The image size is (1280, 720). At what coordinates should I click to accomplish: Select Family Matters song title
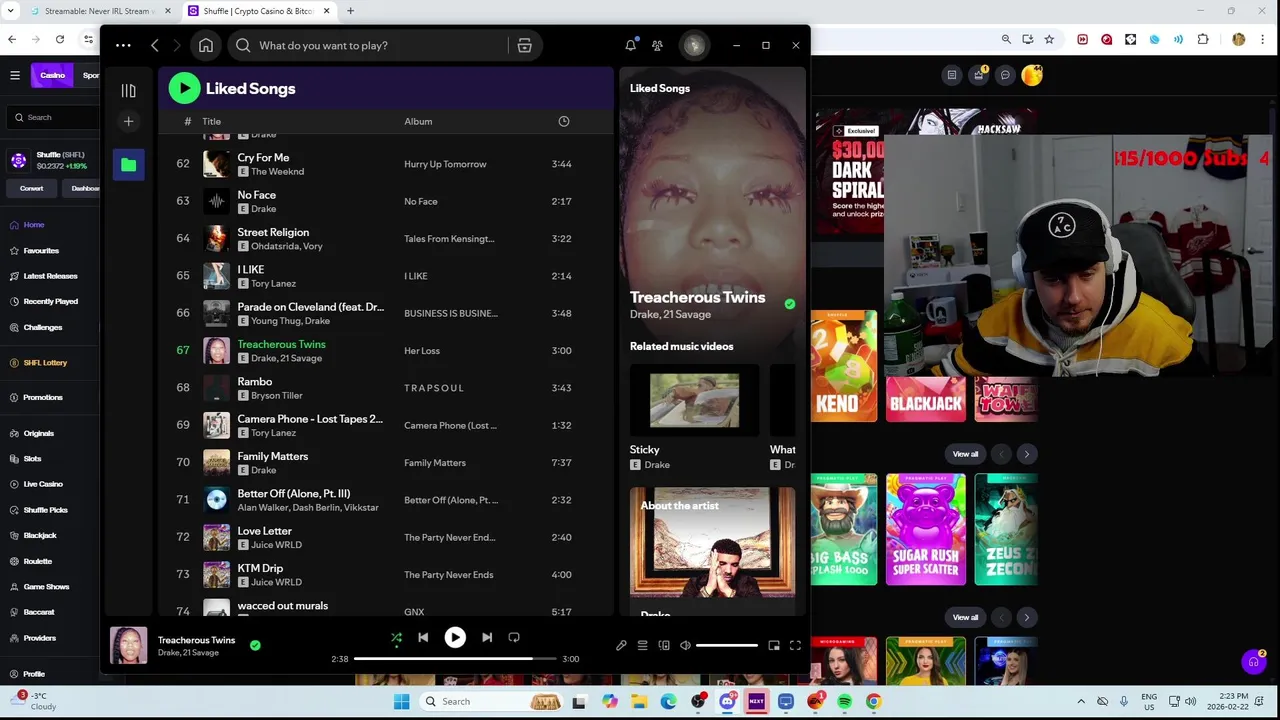[273, 456]
